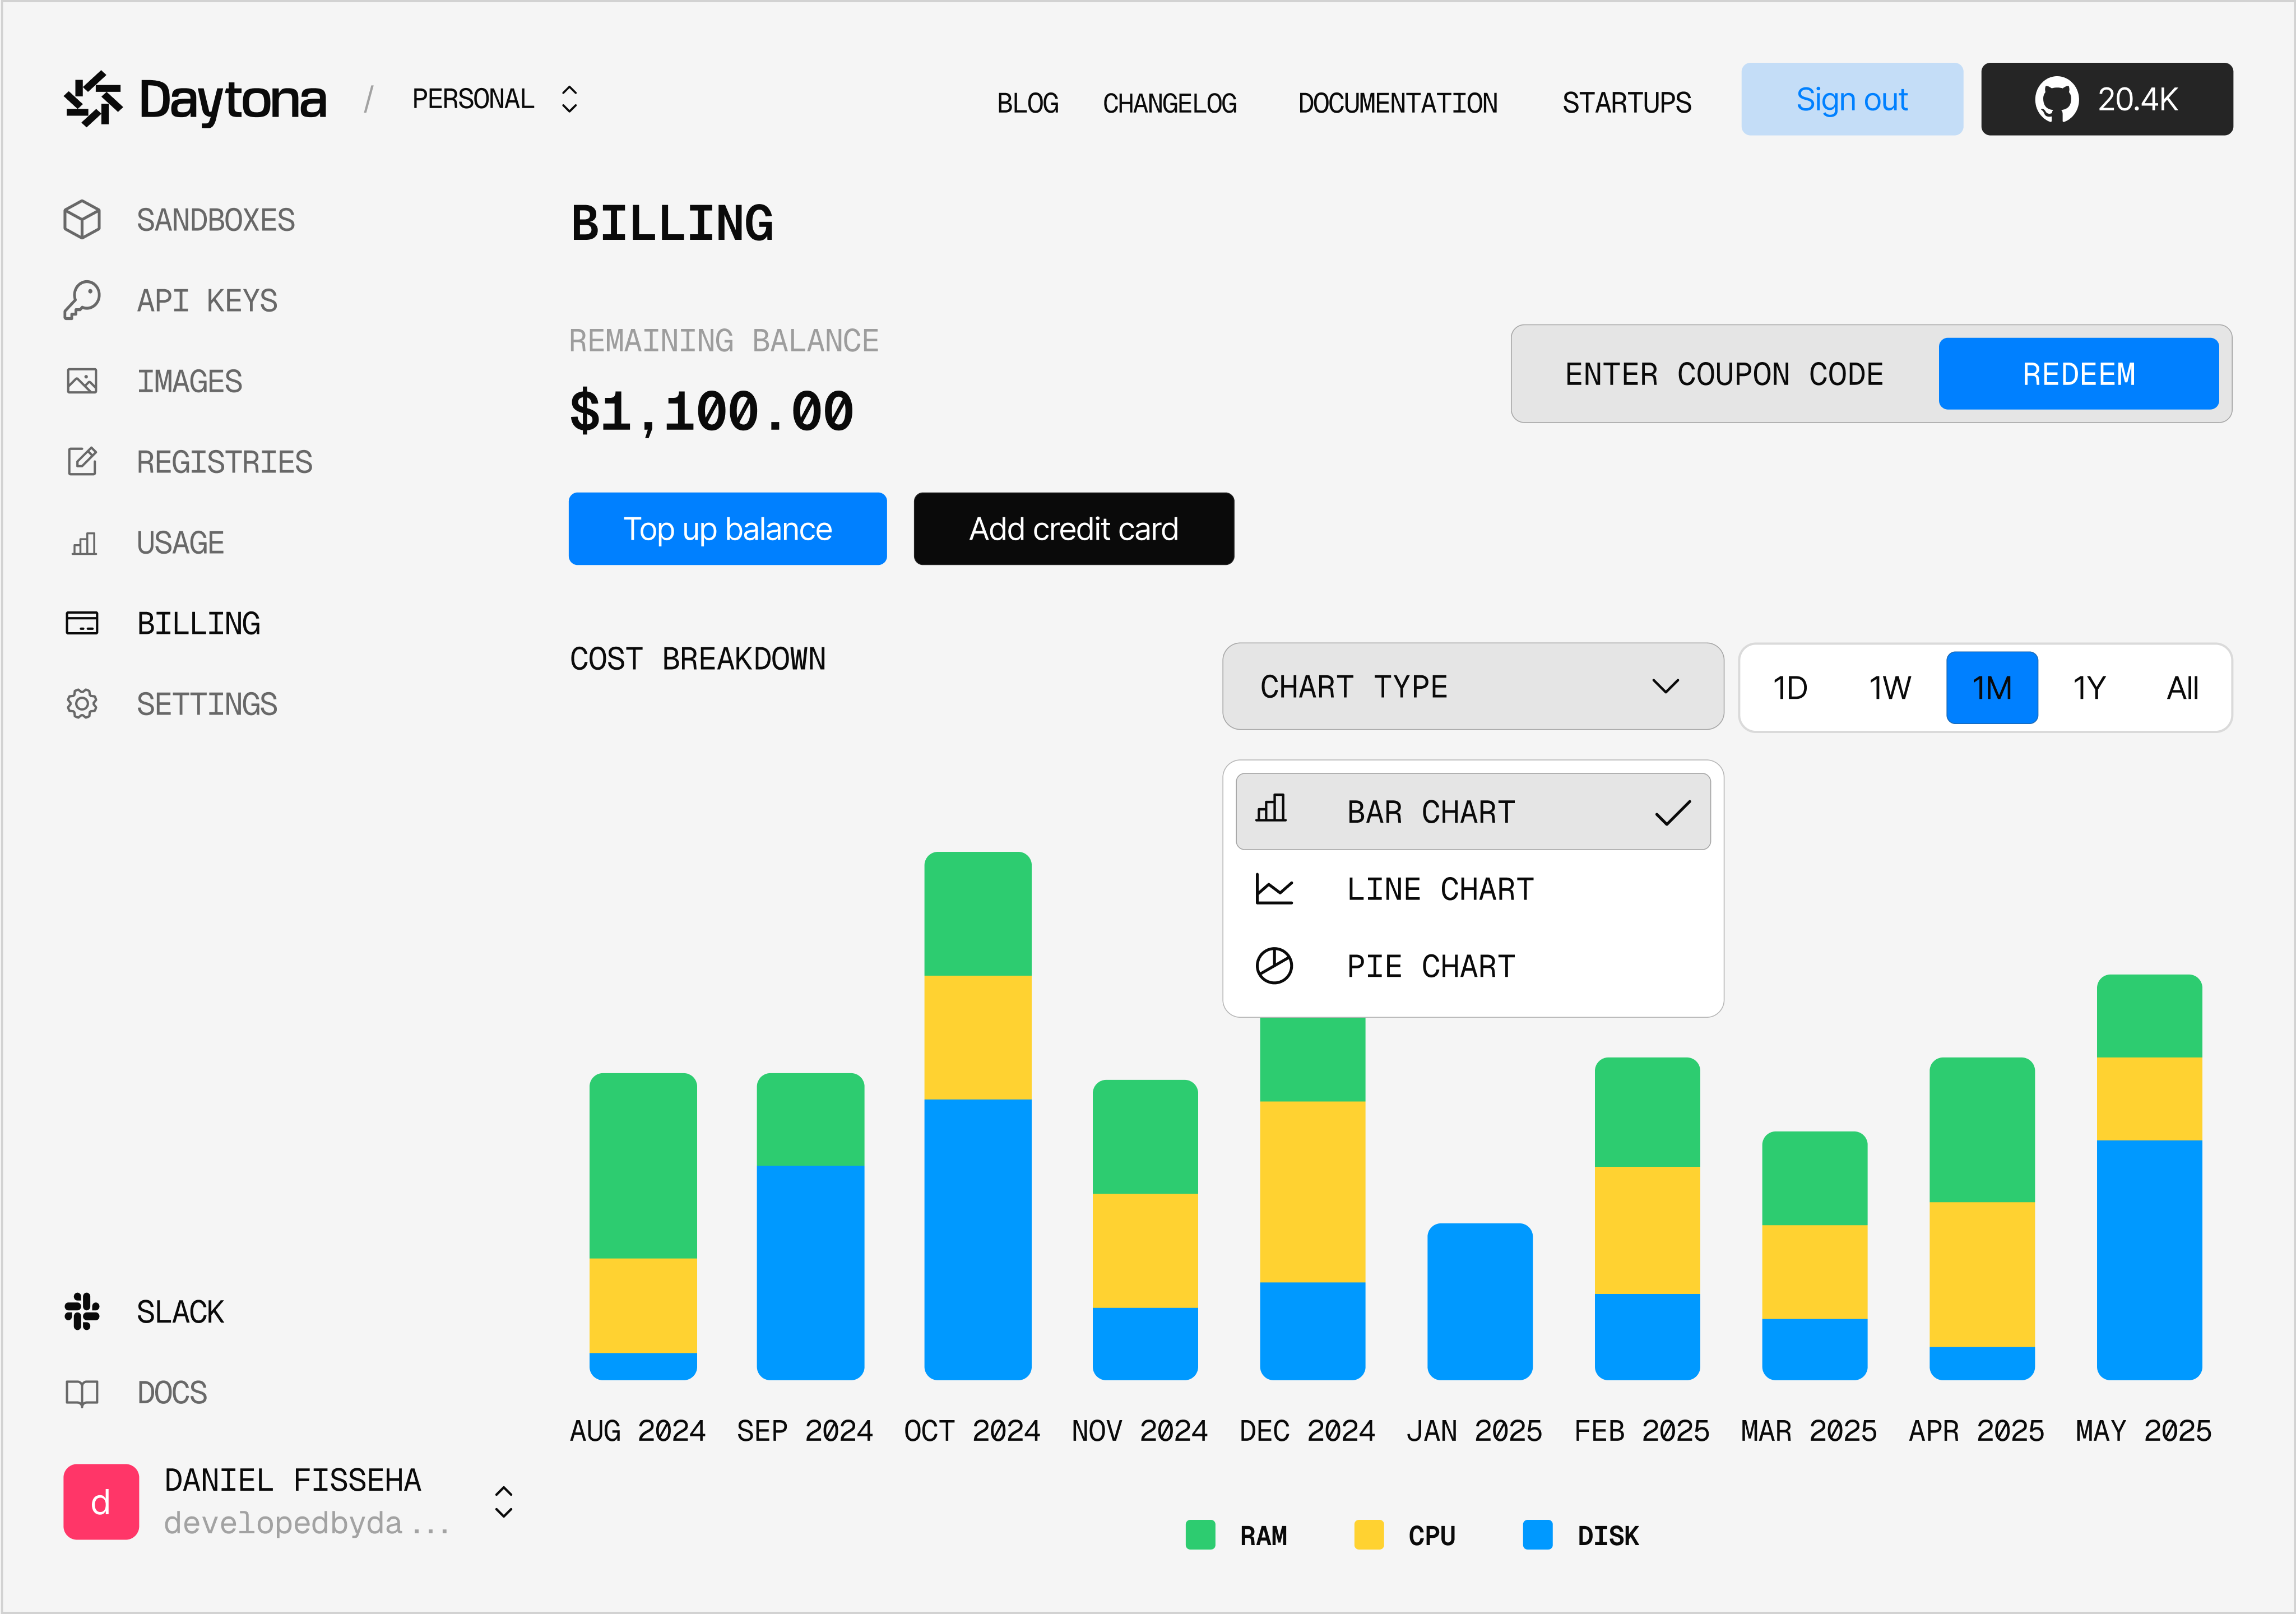The image size is (2296, 1614).
Task: Open the Documentation menu item
Action: click(1398, 102)
